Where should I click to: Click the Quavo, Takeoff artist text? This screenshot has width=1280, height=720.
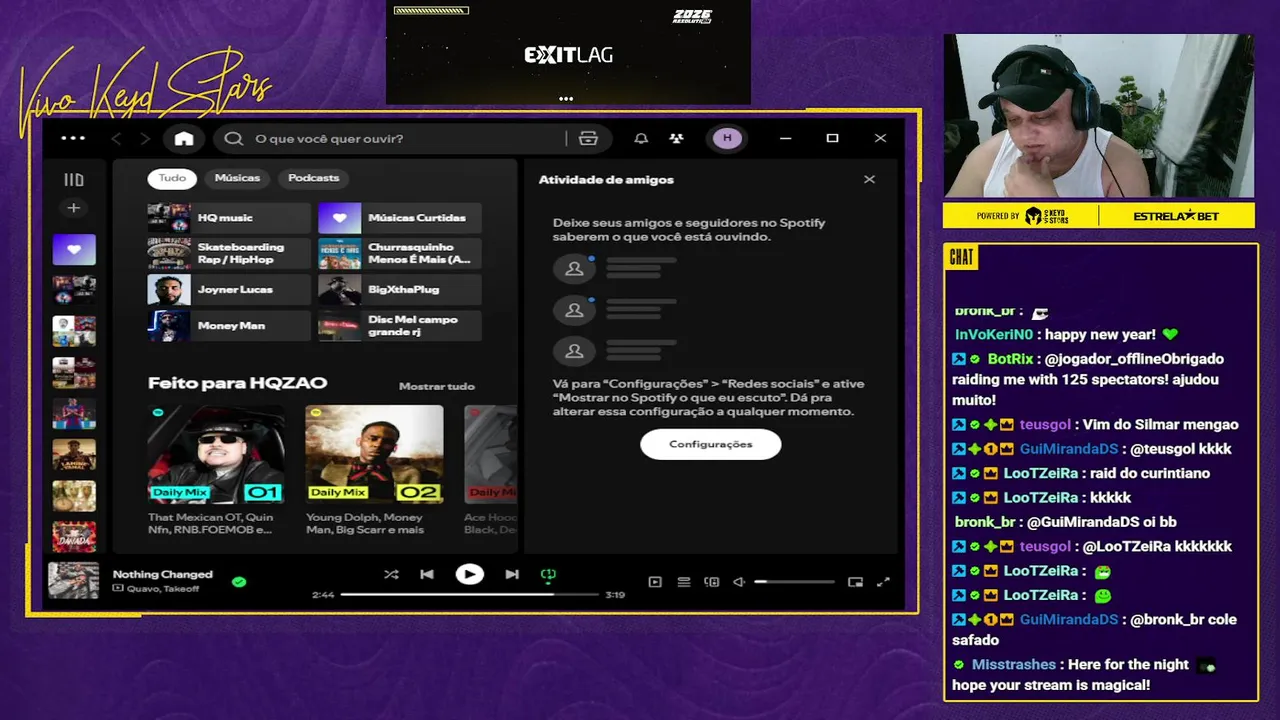point(162,589)
